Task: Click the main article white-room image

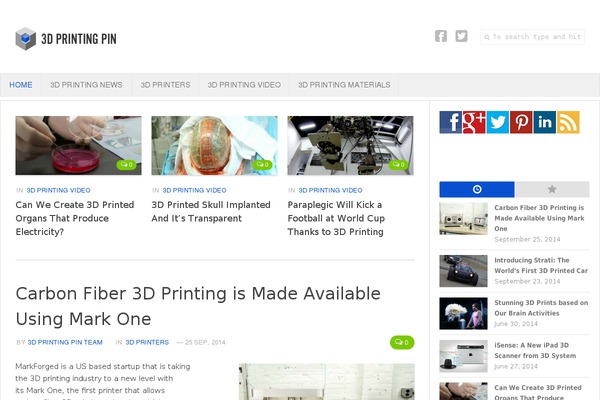Action: pyautogui.click(x=327, y=382)
